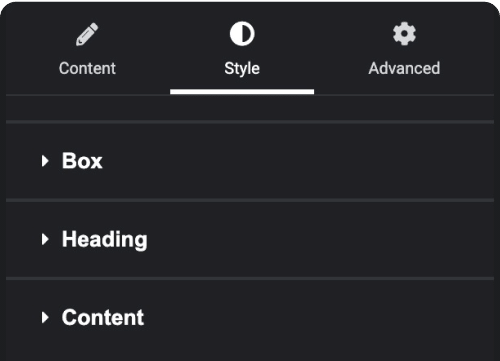The width and height of the screenshot is (500, 361).
Task: Expand Box section via its triangle arrow
Action: [45, 161]
